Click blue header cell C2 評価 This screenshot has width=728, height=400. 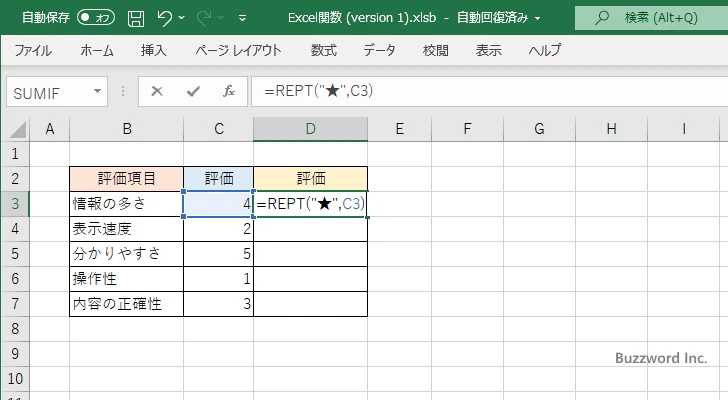tap(219, 179)
